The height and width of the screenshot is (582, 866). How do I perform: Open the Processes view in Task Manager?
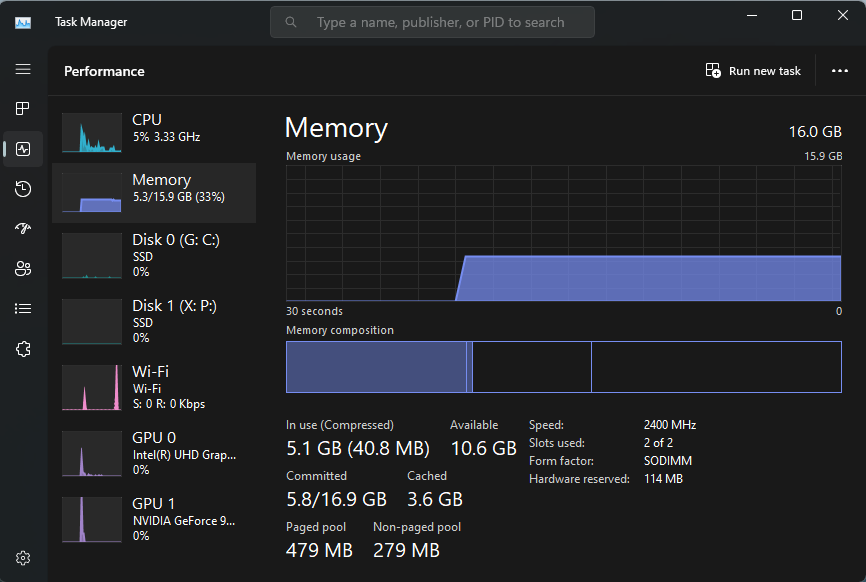click(x=23, y=109)
